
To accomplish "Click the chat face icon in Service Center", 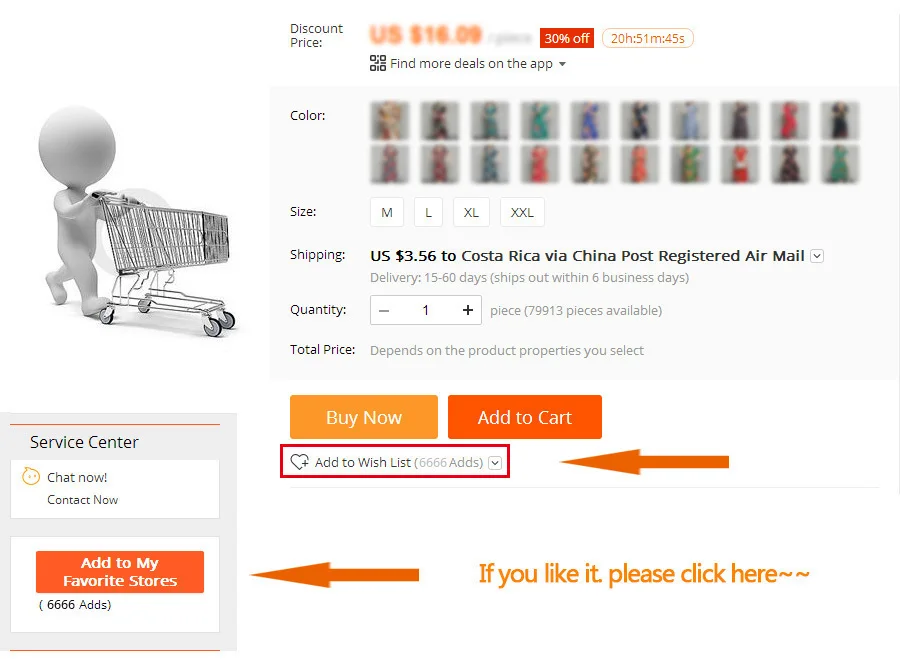I will (x=31, y=476).
